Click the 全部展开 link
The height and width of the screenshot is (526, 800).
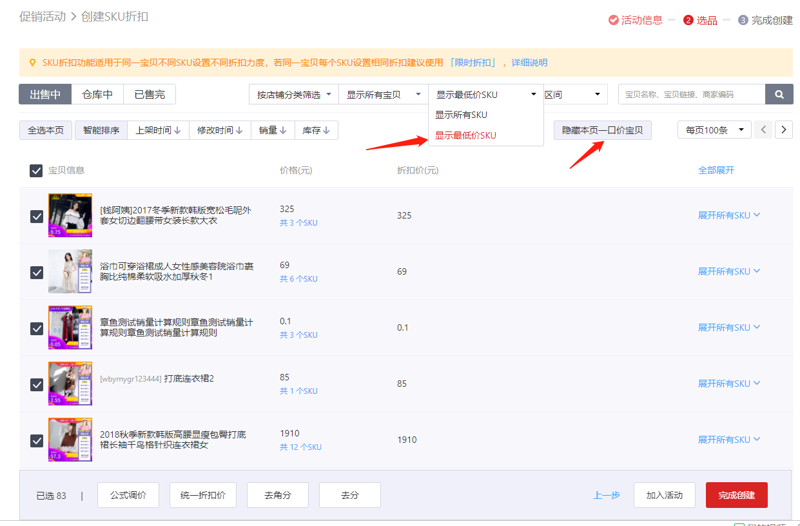(716, 170)
